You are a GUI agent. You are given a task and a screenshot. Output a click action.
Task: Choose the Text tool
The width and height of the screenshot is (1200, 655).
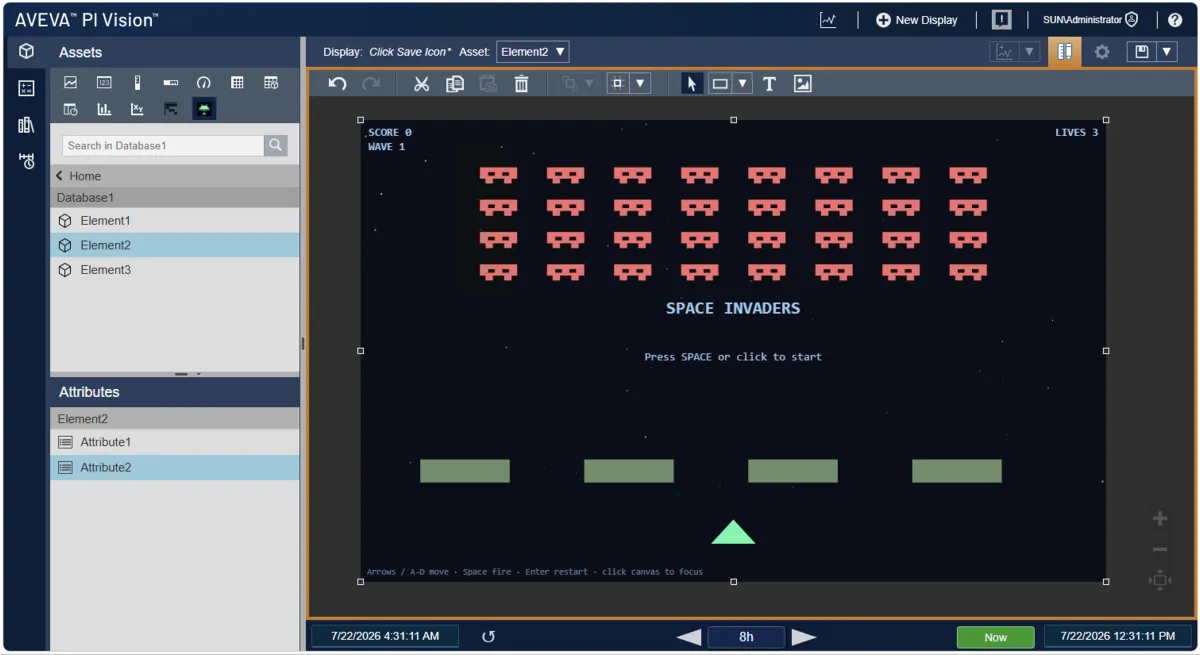coord(769,84)
